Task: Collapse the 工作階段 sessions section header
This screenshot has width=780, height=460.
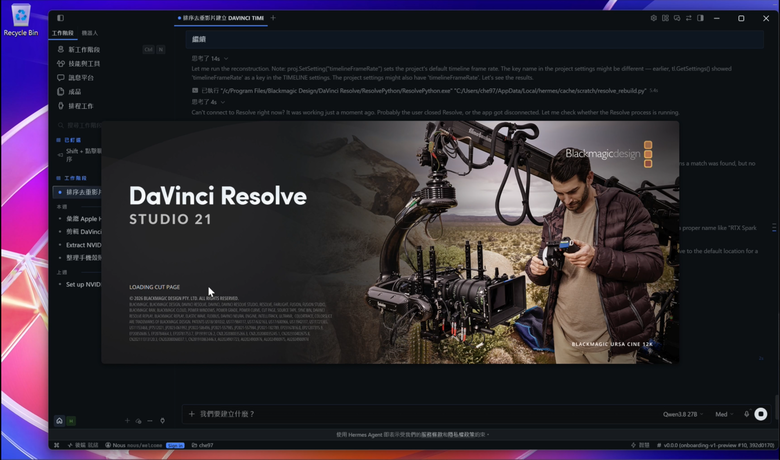Action: tap(72, 178)
